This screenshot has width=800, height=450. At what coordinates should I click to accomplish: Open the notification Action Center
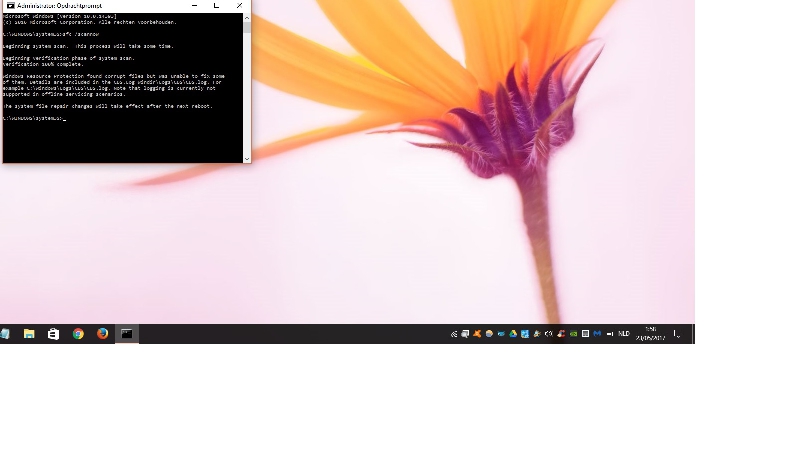pyautogui.click(x=677, y=334)
